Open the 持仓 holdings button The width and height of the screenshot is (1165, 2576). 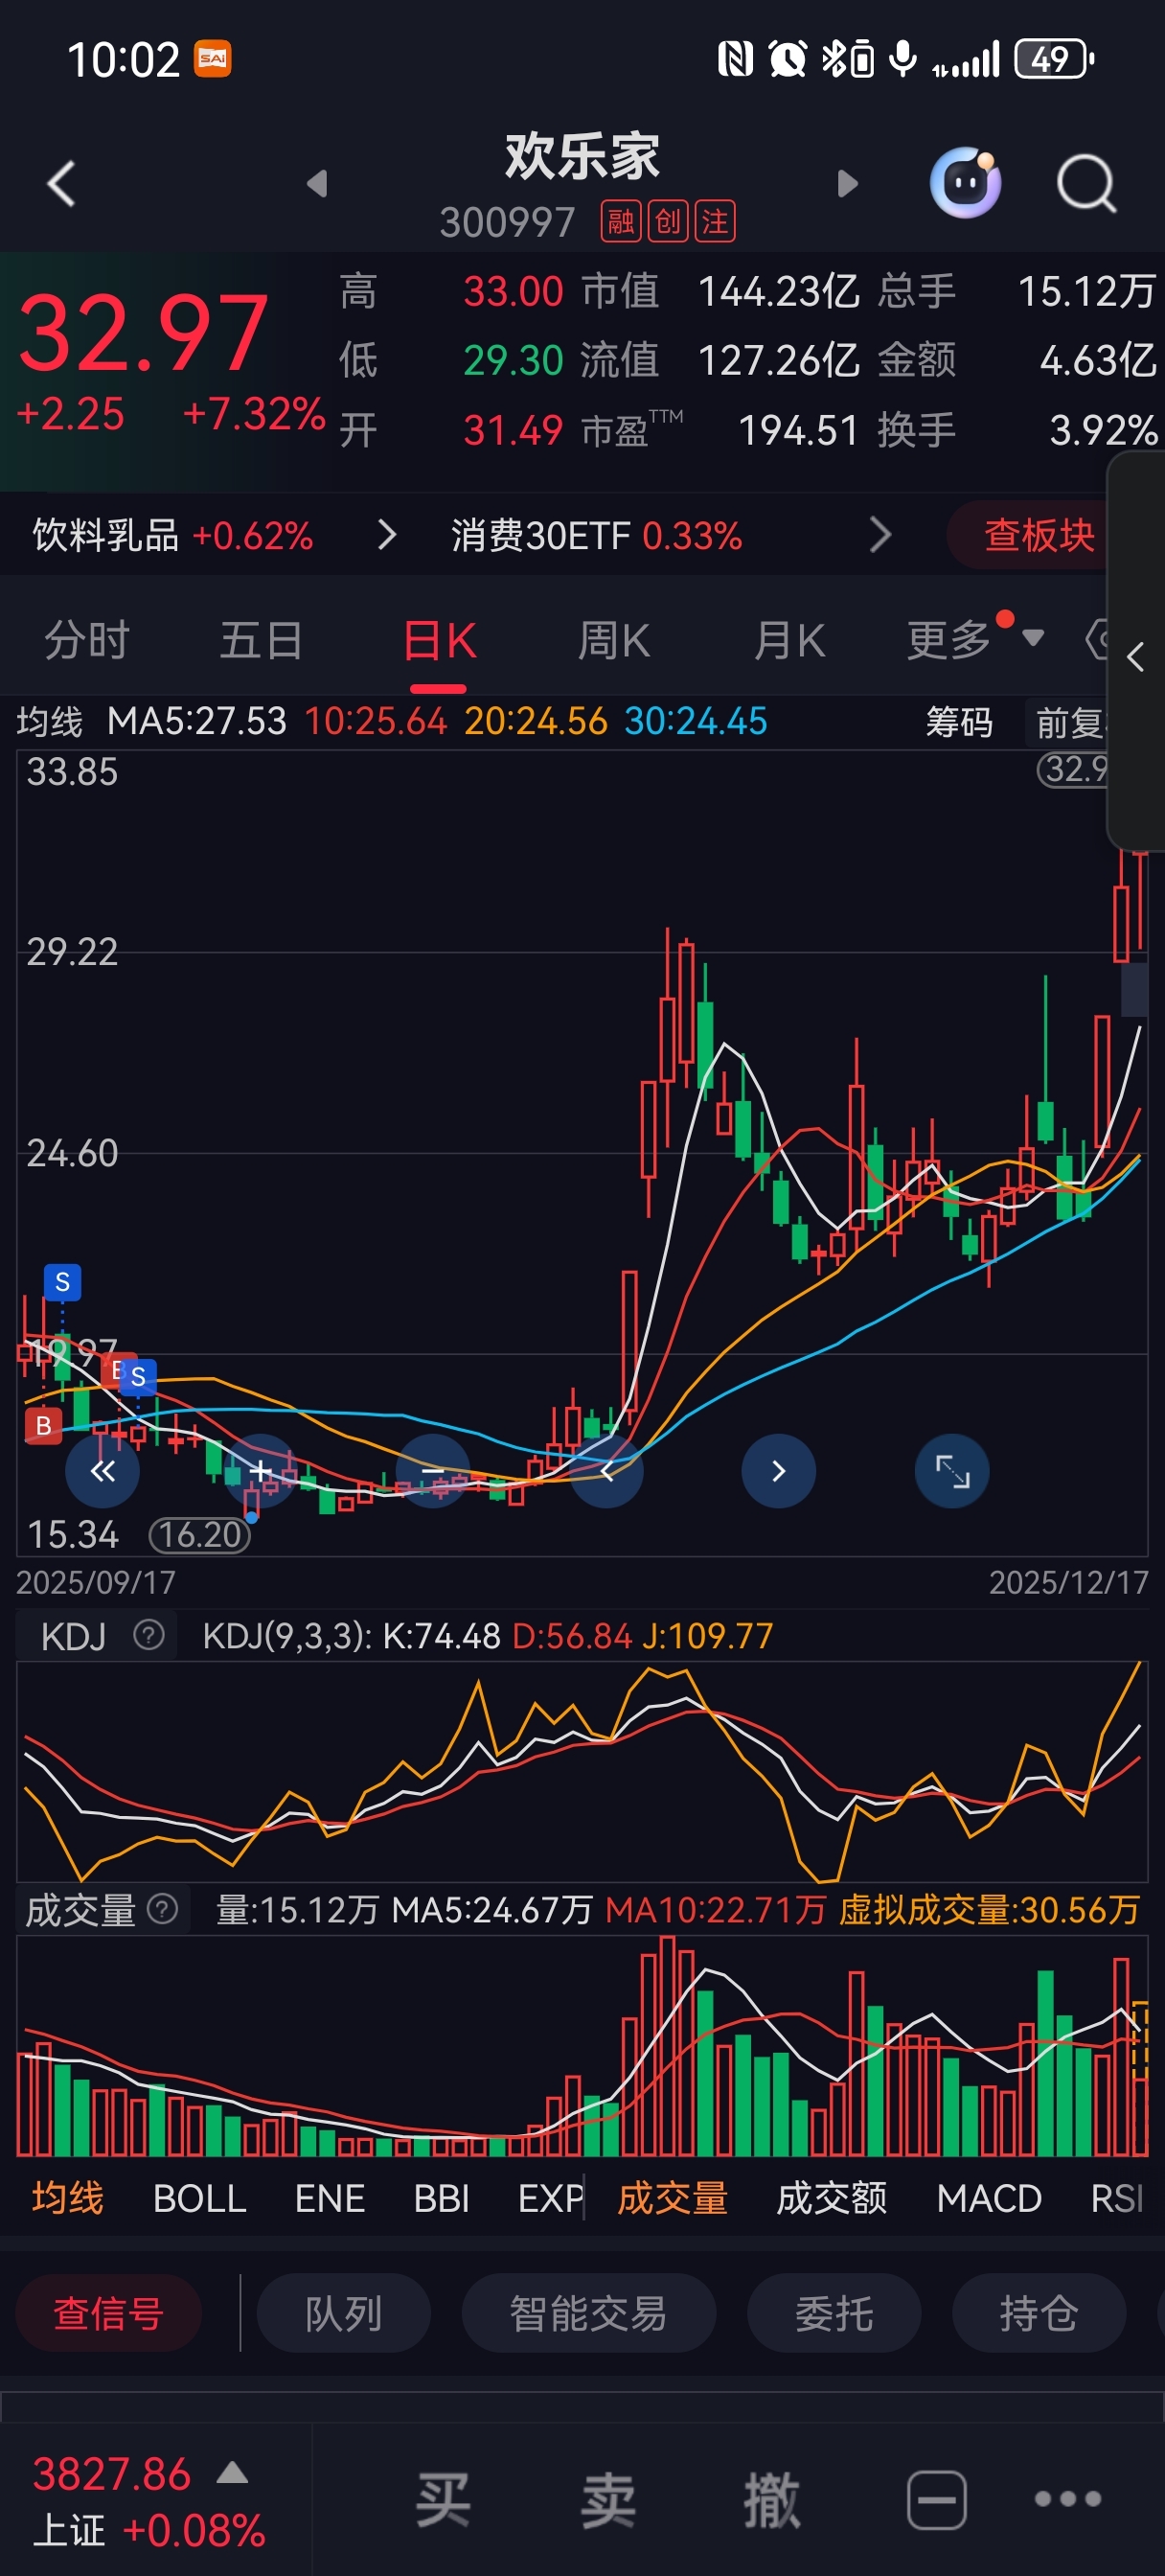(1039, 2313)
